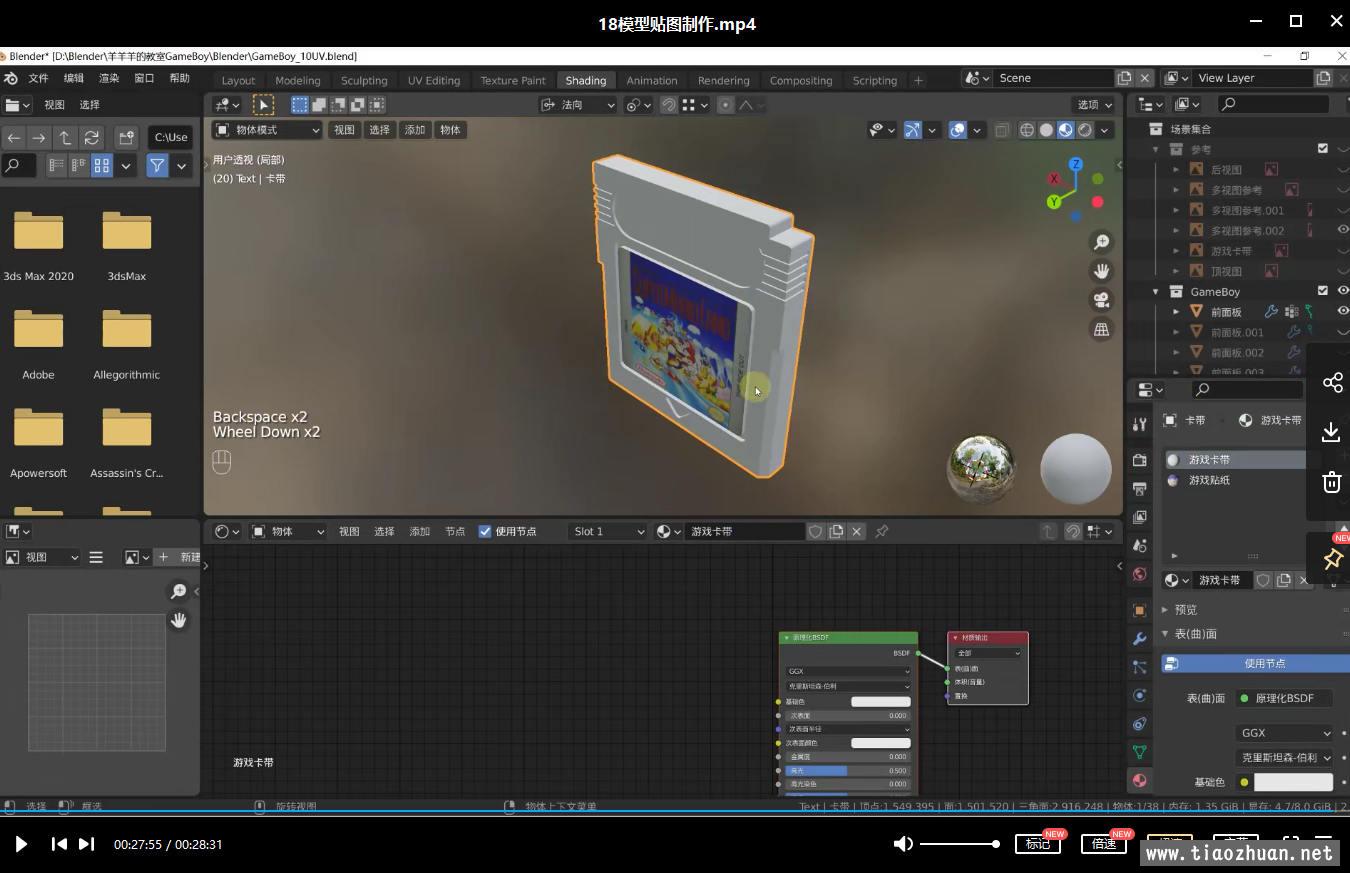
Task: Click the 基础色 base color swatch in properties
Action: coord(1293,782)
